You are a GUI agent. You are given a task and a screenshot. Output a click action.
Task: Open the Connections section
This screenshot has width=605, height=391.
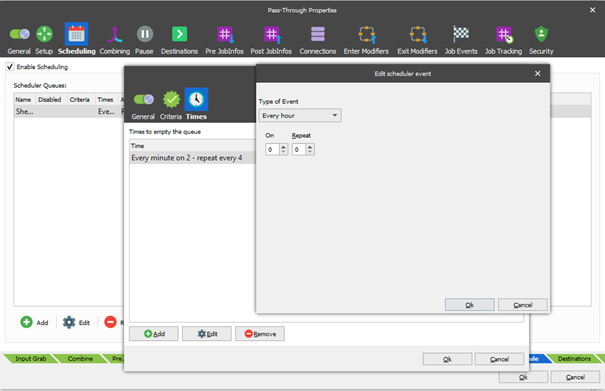click(x=318, y=40)
